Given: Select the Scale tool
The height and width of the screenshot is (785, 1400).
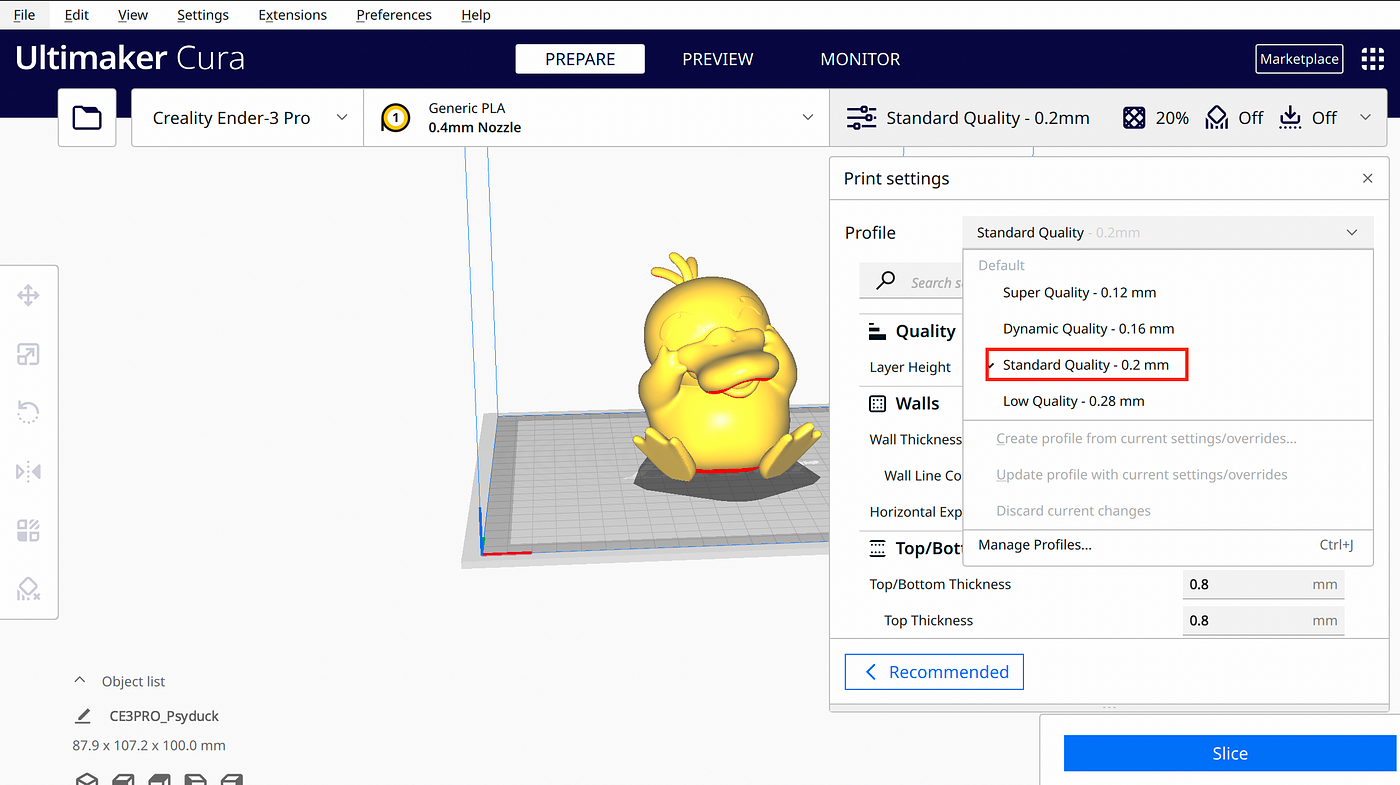Looking at the screenshot, I should [28, 354].
